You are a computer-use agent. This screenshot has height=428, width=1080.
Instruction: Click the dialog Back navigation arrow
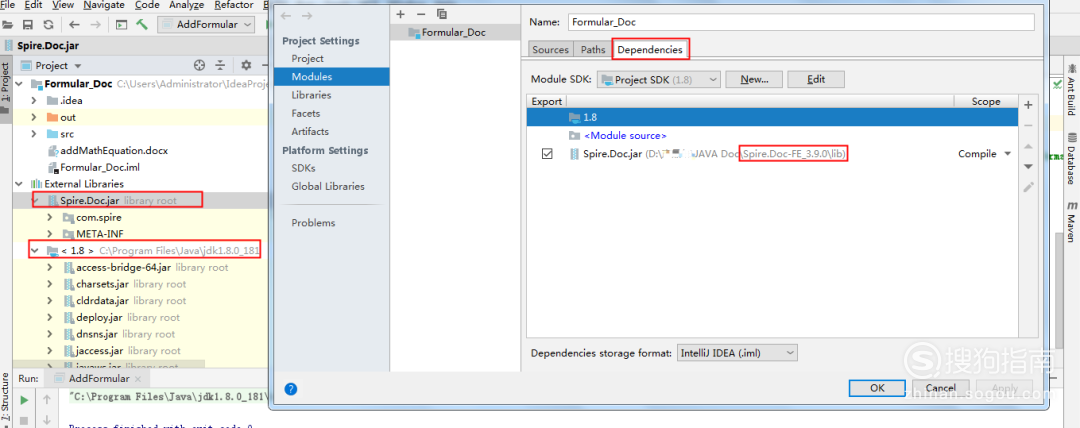pos(287,15)
